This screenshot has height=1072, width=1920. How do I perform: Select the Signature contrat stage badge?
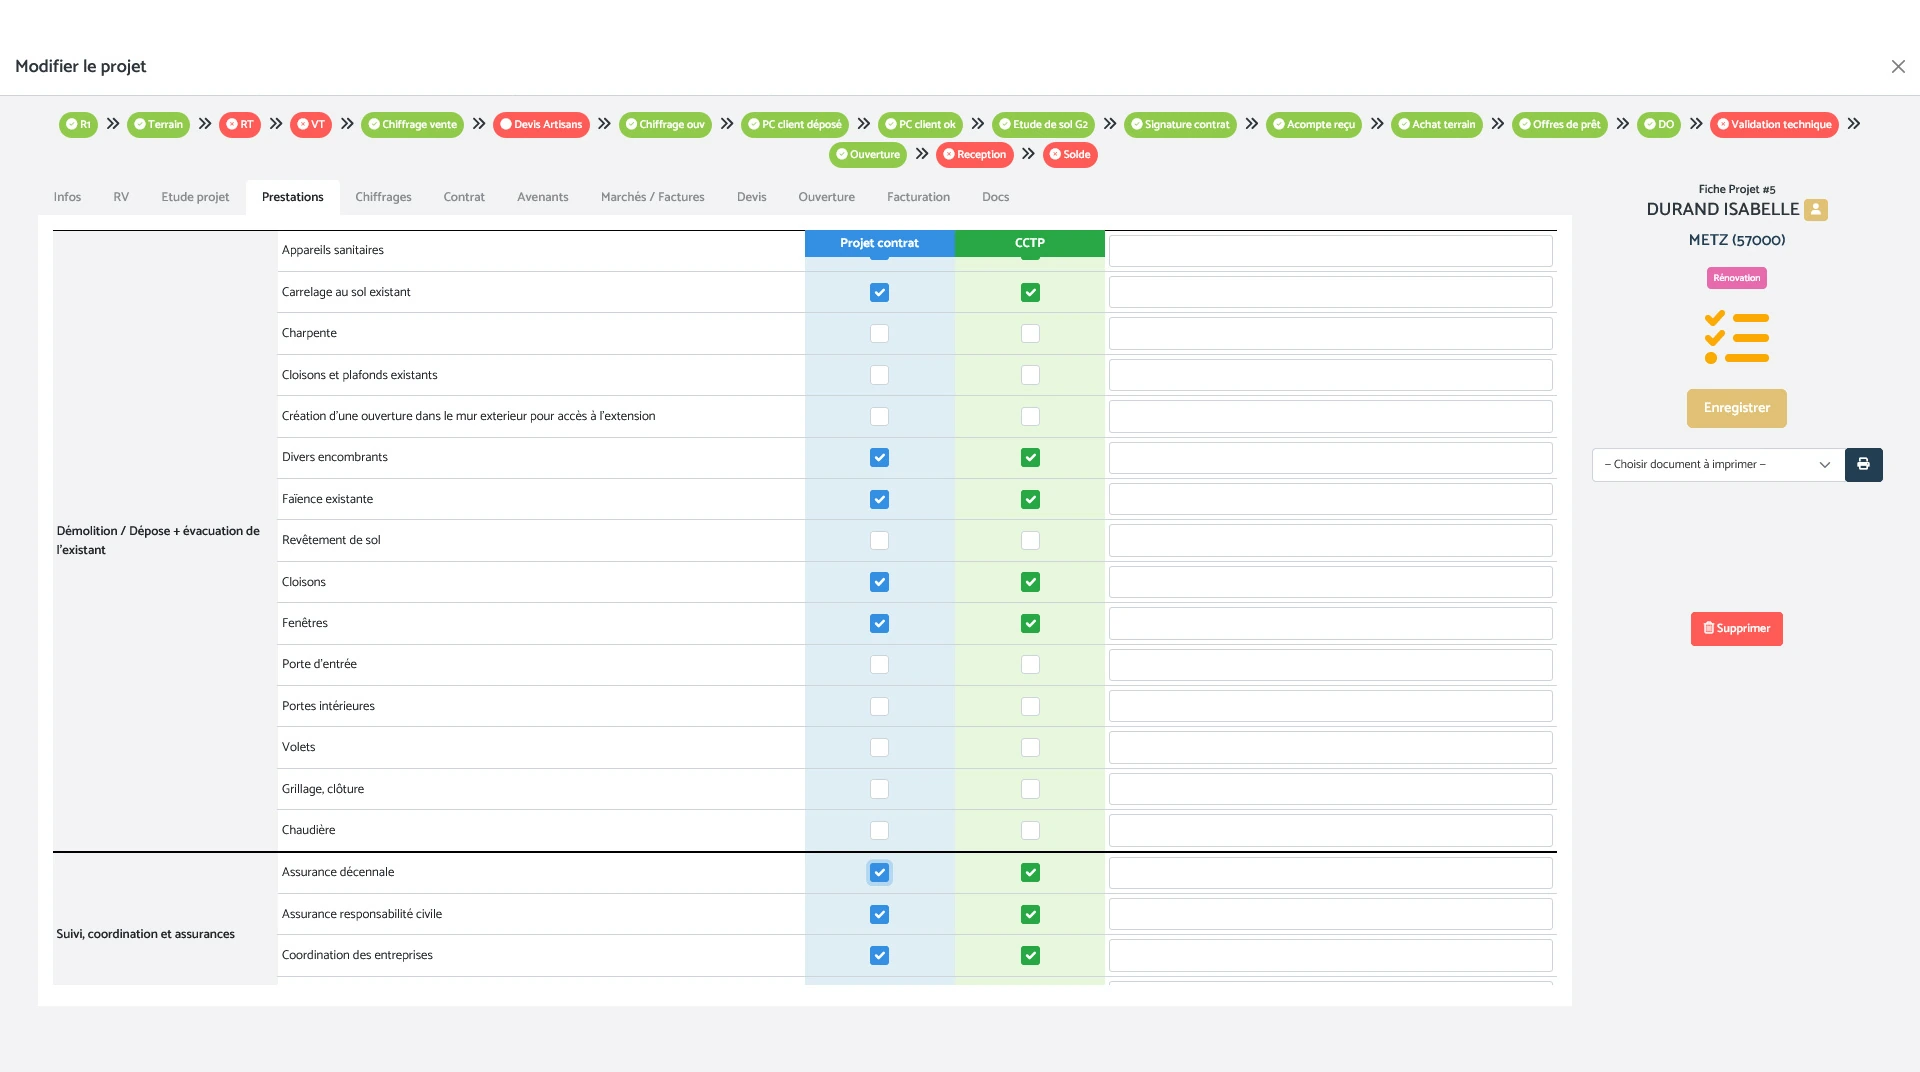(x=1179, y=125)
